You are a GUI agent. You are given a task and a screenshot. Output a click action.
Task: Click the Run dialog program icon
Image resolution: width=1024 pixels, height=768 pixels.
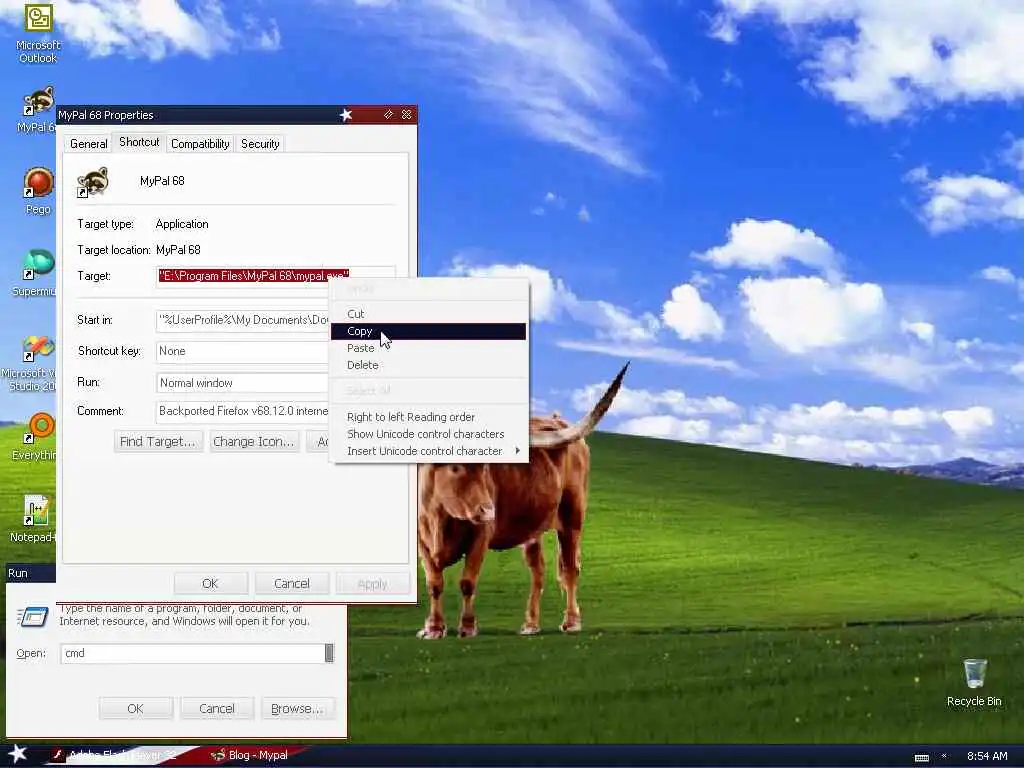click(x=33, y=617)
